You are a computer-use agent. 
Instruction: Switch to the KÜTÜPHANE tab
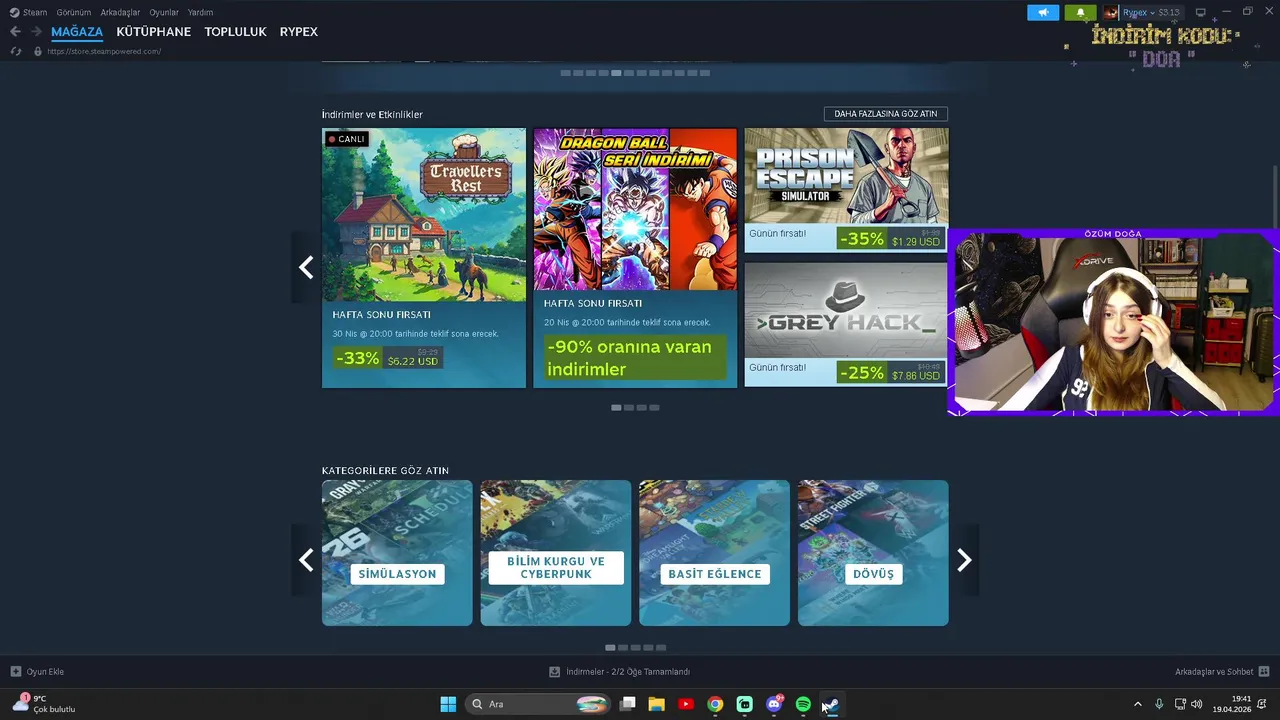pos(154,32)
